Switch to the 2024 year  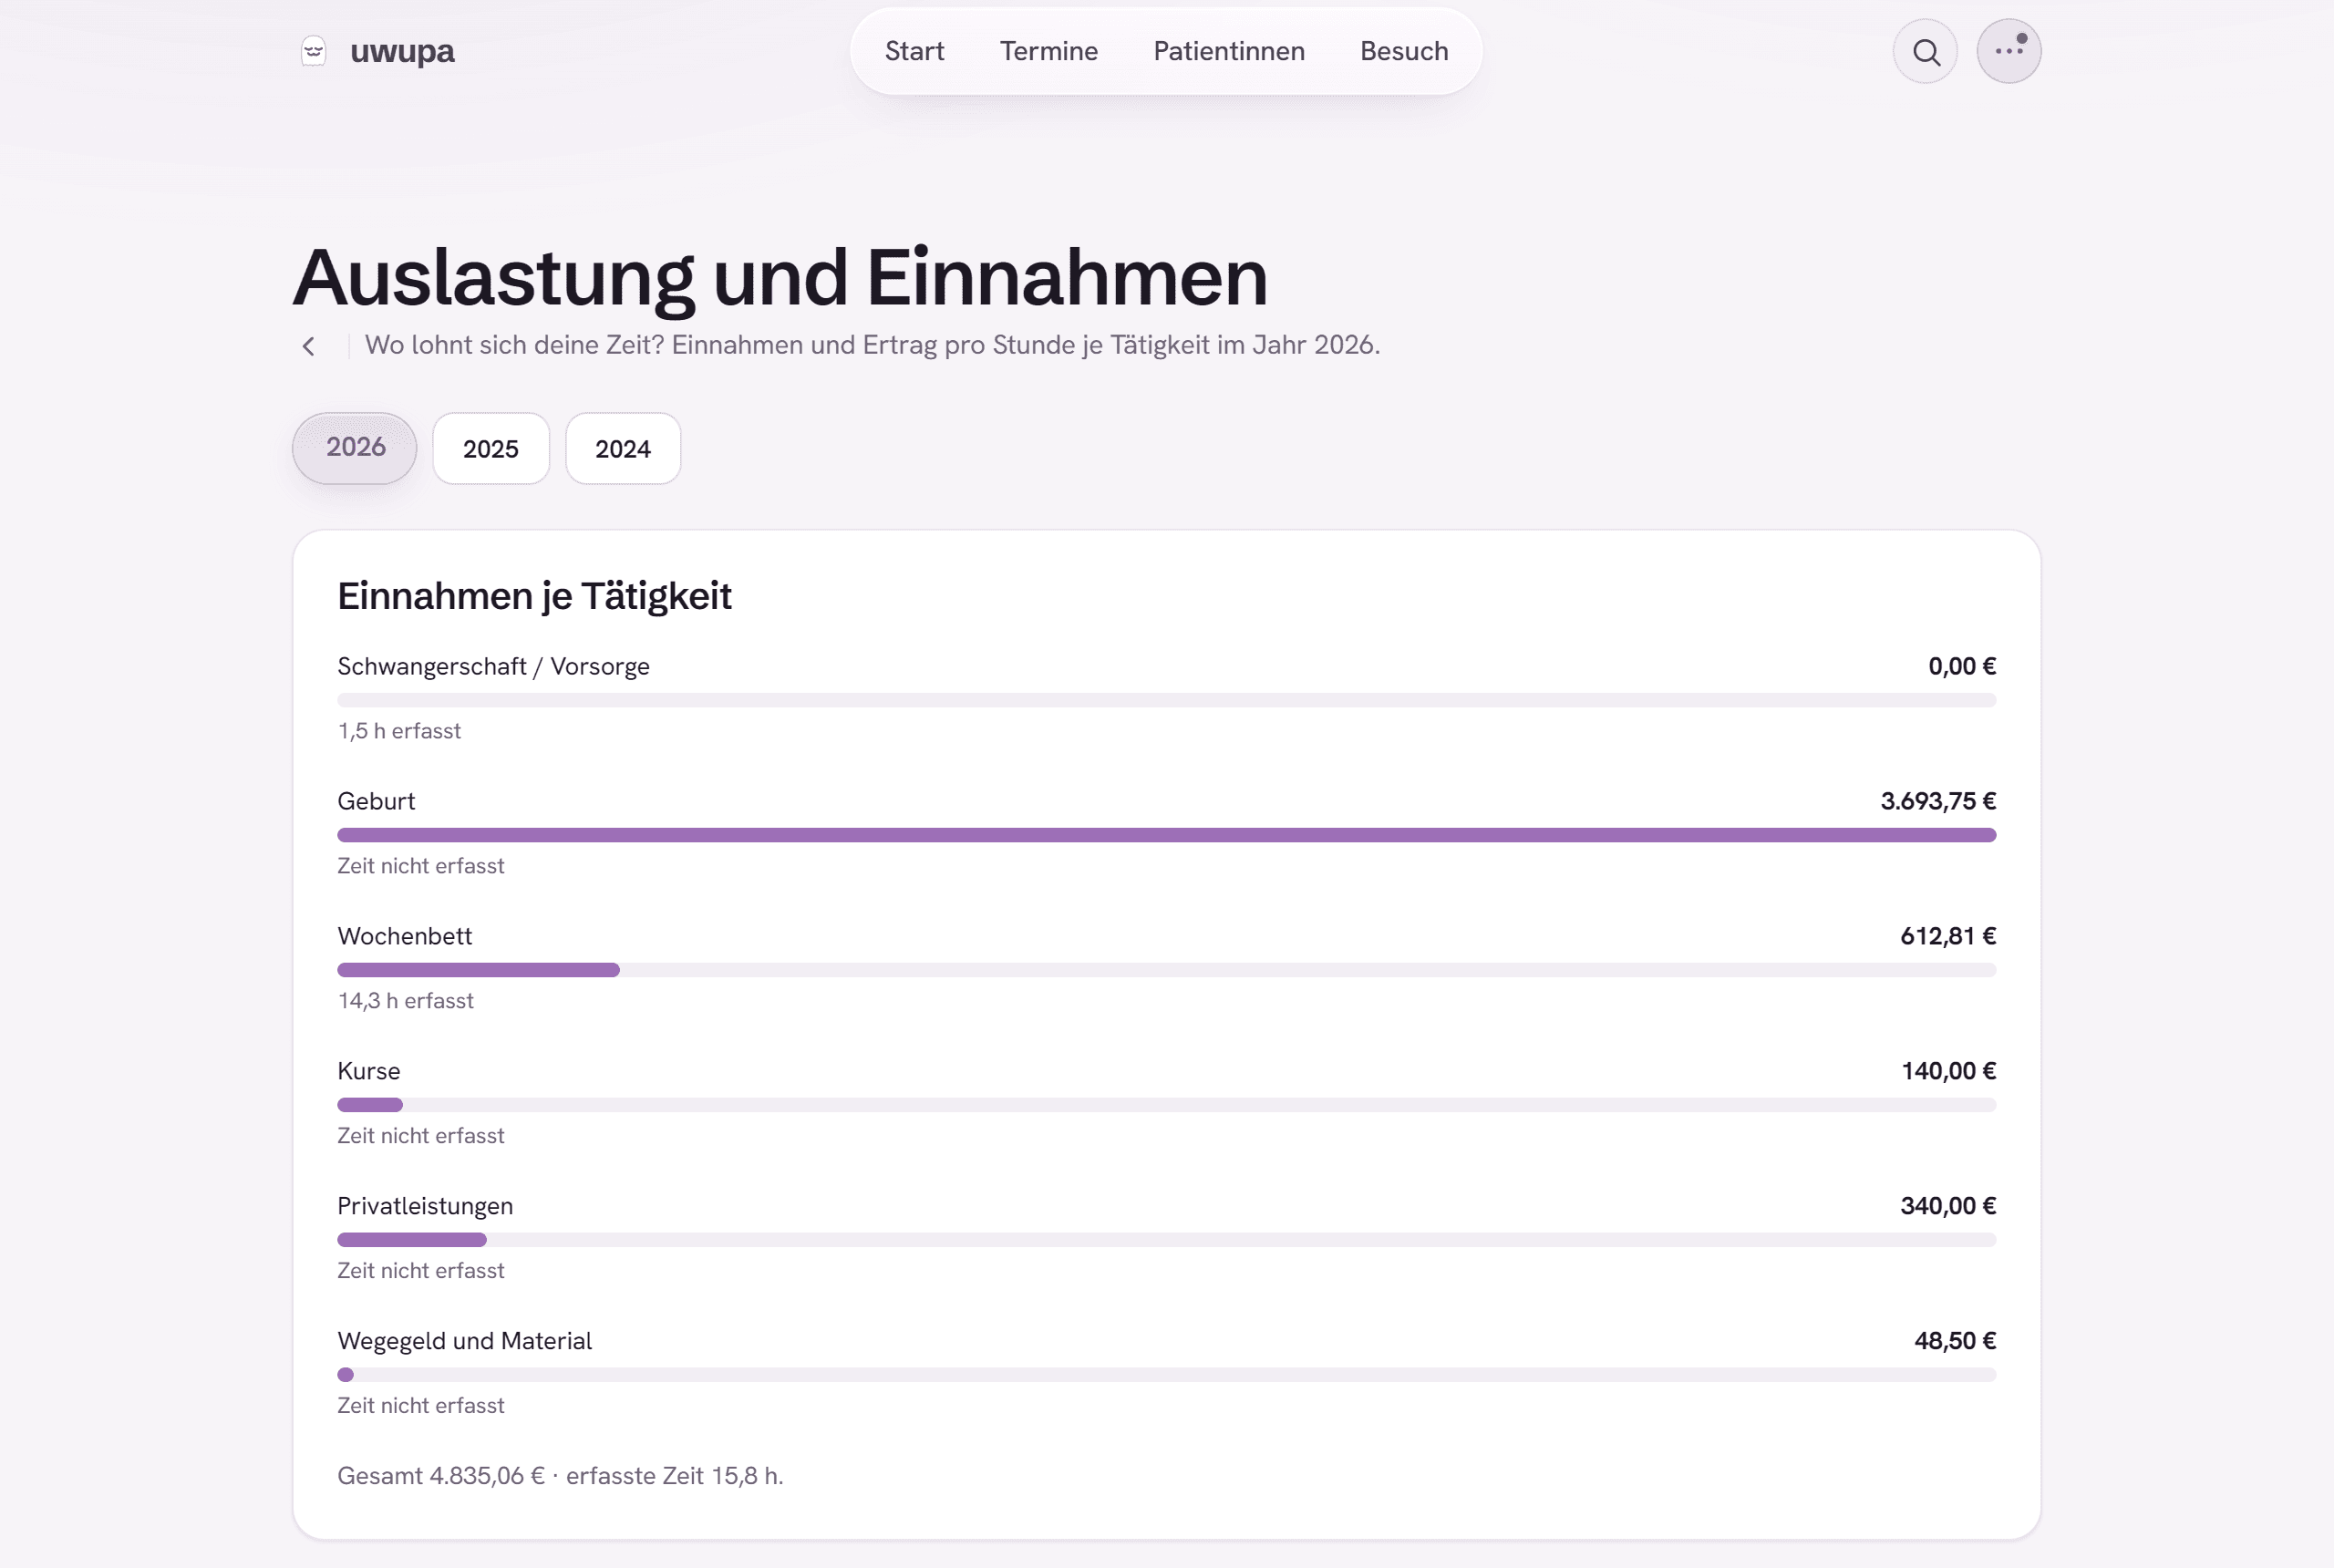(623, 449)
